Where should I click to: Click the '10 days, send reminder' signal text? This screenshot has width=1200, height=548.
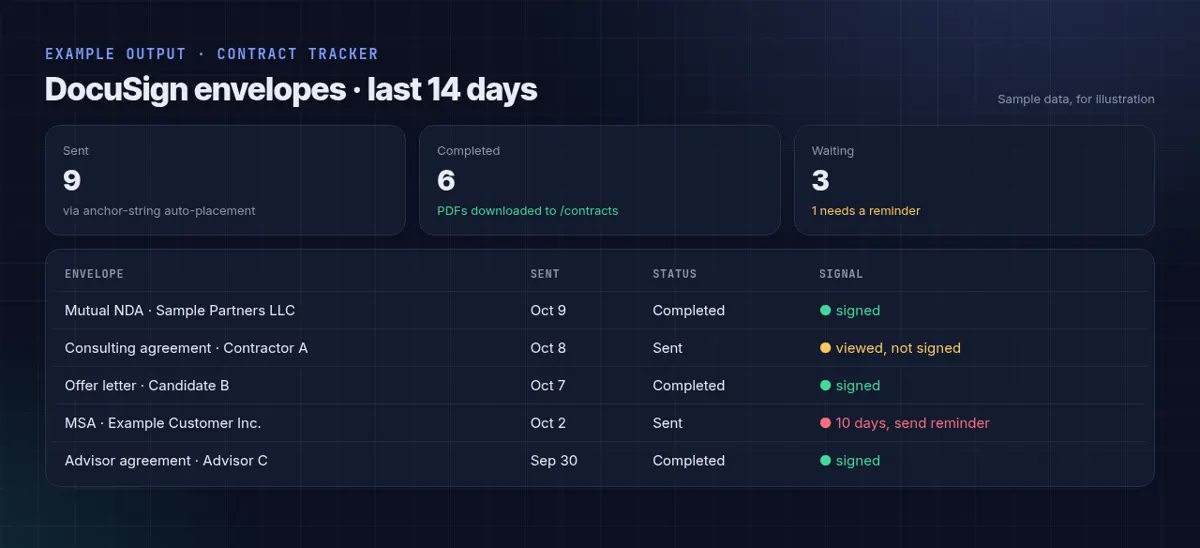click(x=913, y=423)
